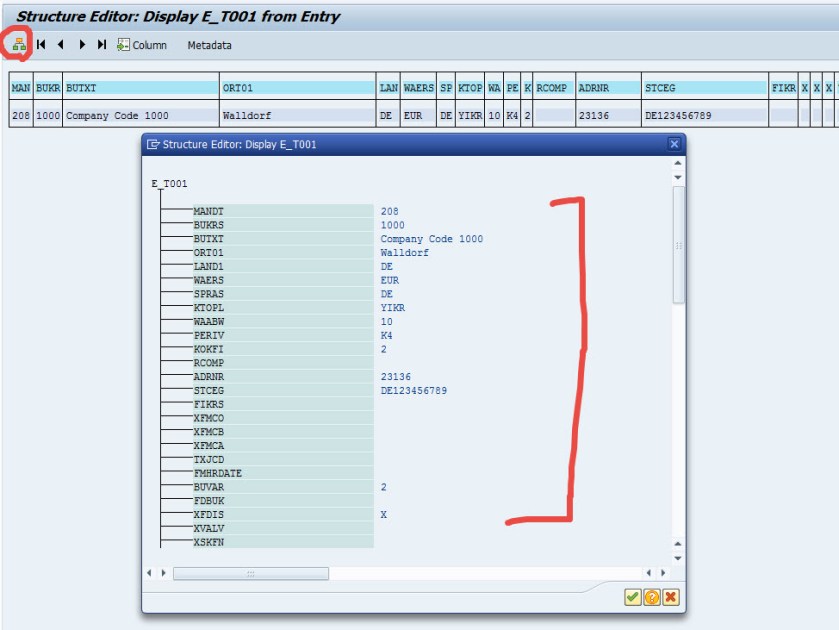
Task: Select the SPRAS field in the tree
Action: click(x=283, y=294)
